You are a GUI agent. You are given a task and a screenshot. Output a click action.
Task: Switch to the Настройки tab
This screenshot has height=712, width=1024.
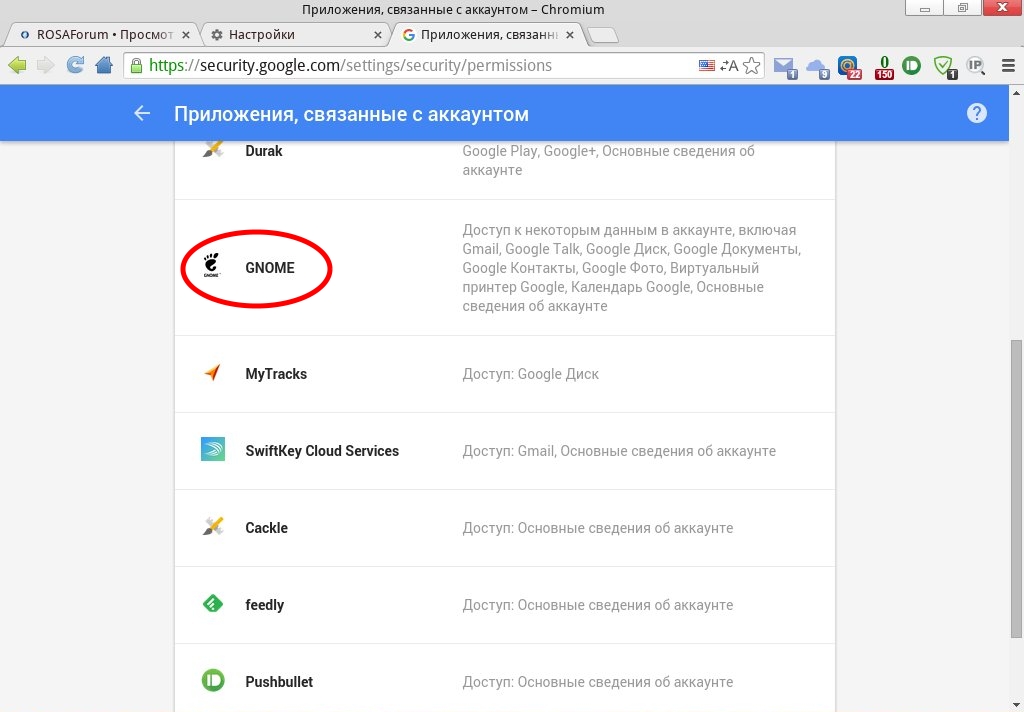[293, 35]
